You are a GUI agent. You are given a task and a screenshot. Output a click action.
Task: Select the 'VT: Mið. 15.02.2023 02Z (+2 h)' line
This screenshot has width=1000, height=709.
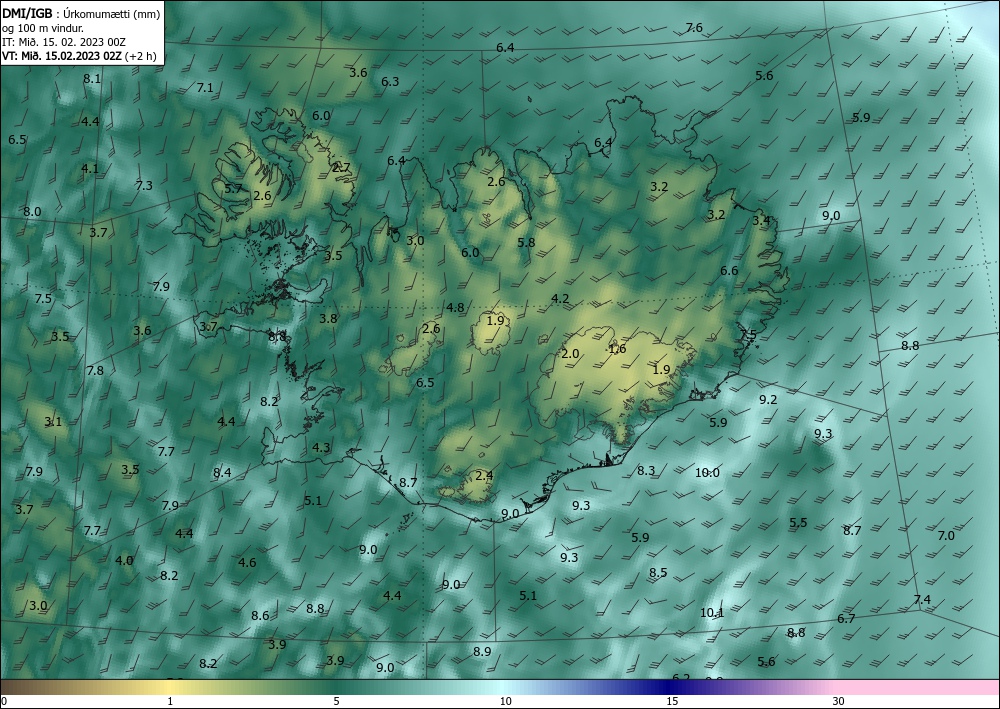[x=79, y=56]
